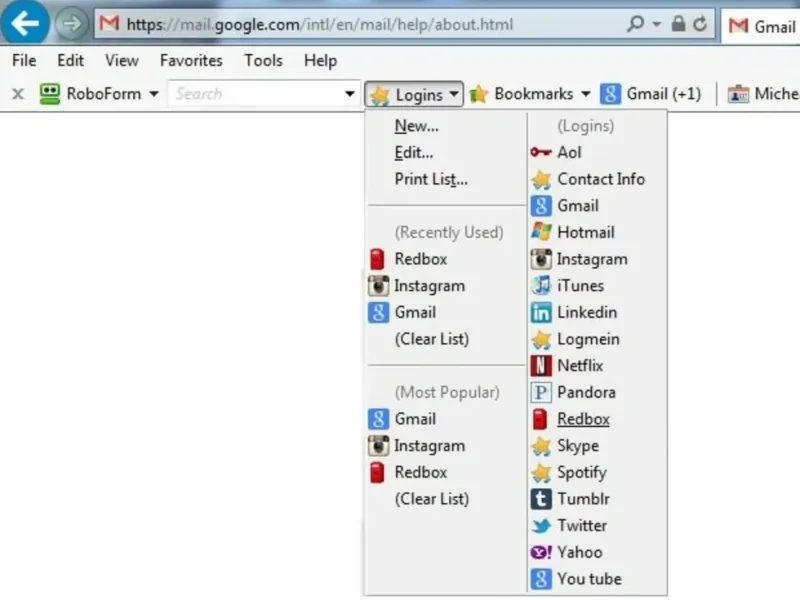Image resolution: width=800 pixels, height=600 pixels.
Task: Click the browser Forward arrow button
Action: (71, 23)
